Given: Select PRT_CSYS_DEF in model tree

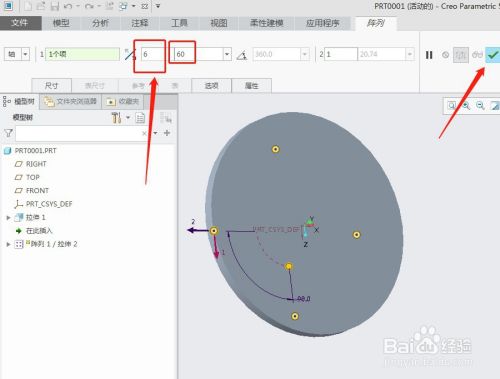Looking at the screenshot, I should [49, 204].
